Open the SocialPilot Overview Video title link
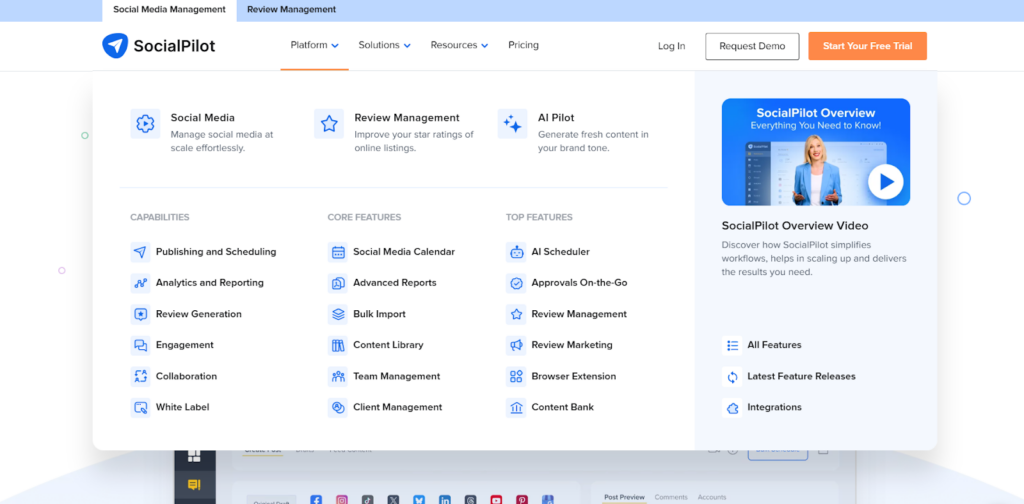 (795, 226)
